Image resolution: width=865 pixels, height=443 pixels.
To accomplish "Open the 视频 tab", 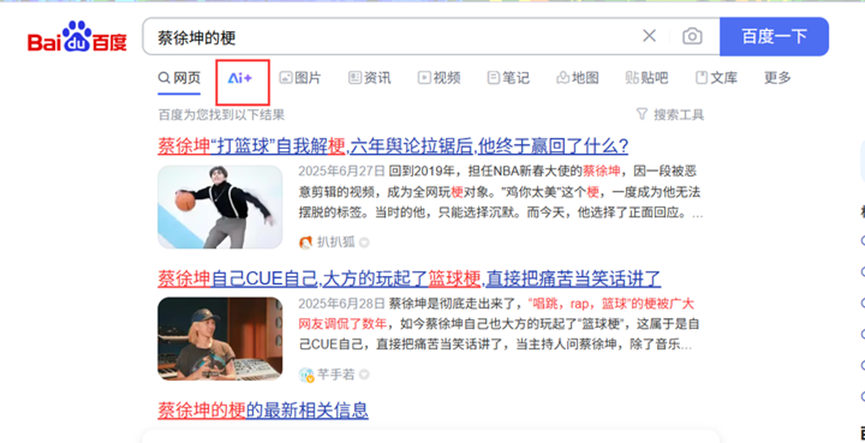I will tap(439, 78).
